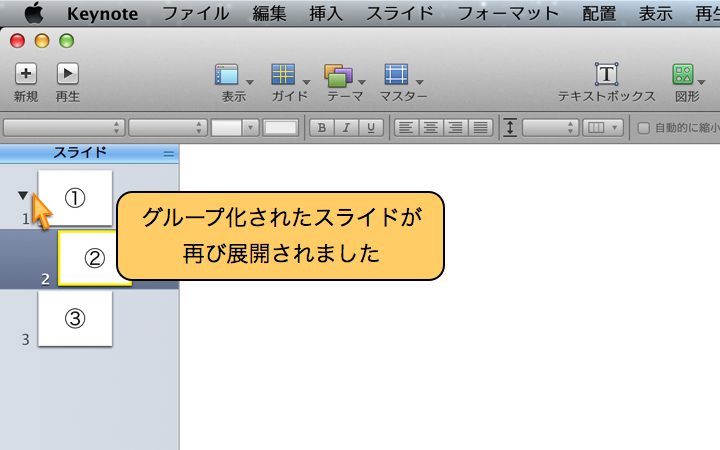Screen dimensions: 720x450
Task: Open the テーマ theme chooser icon
Action: [x=338, y=75]
